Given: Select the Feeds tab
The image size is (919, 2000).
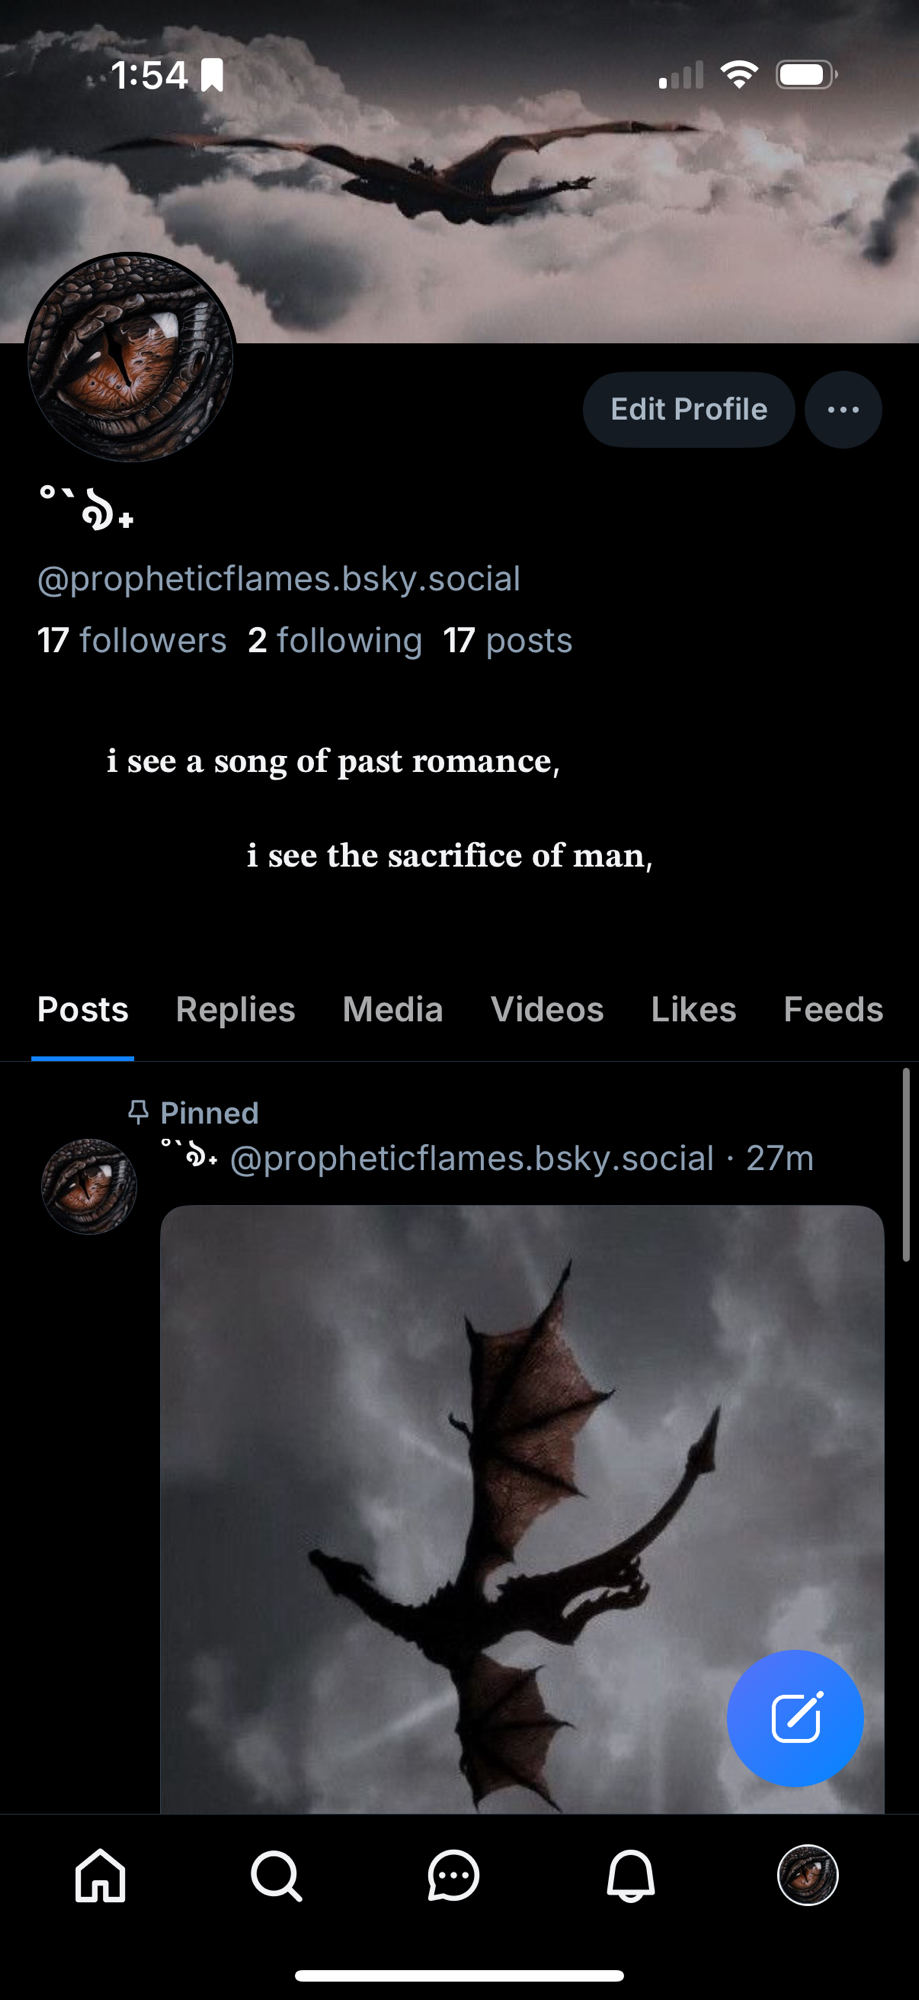Looking at the screenshot, I should click(833, 1009).
